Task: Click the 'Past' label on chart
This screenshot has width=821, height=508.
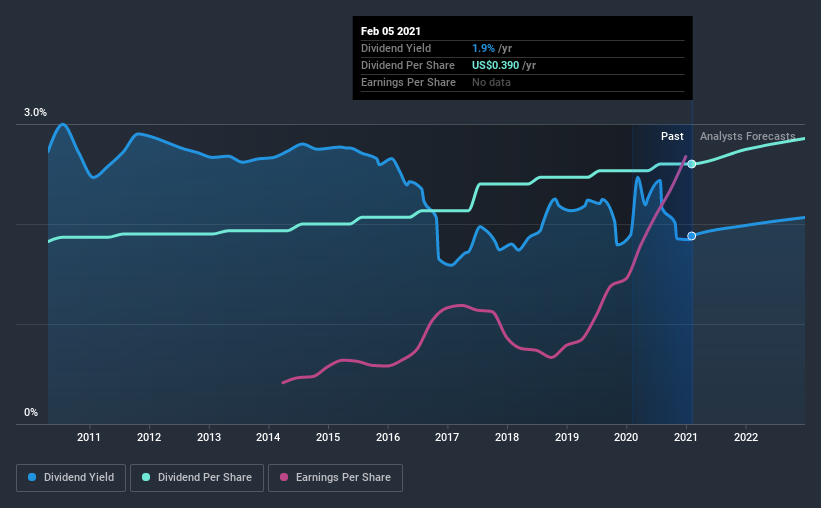Action: tap(672, 136)
